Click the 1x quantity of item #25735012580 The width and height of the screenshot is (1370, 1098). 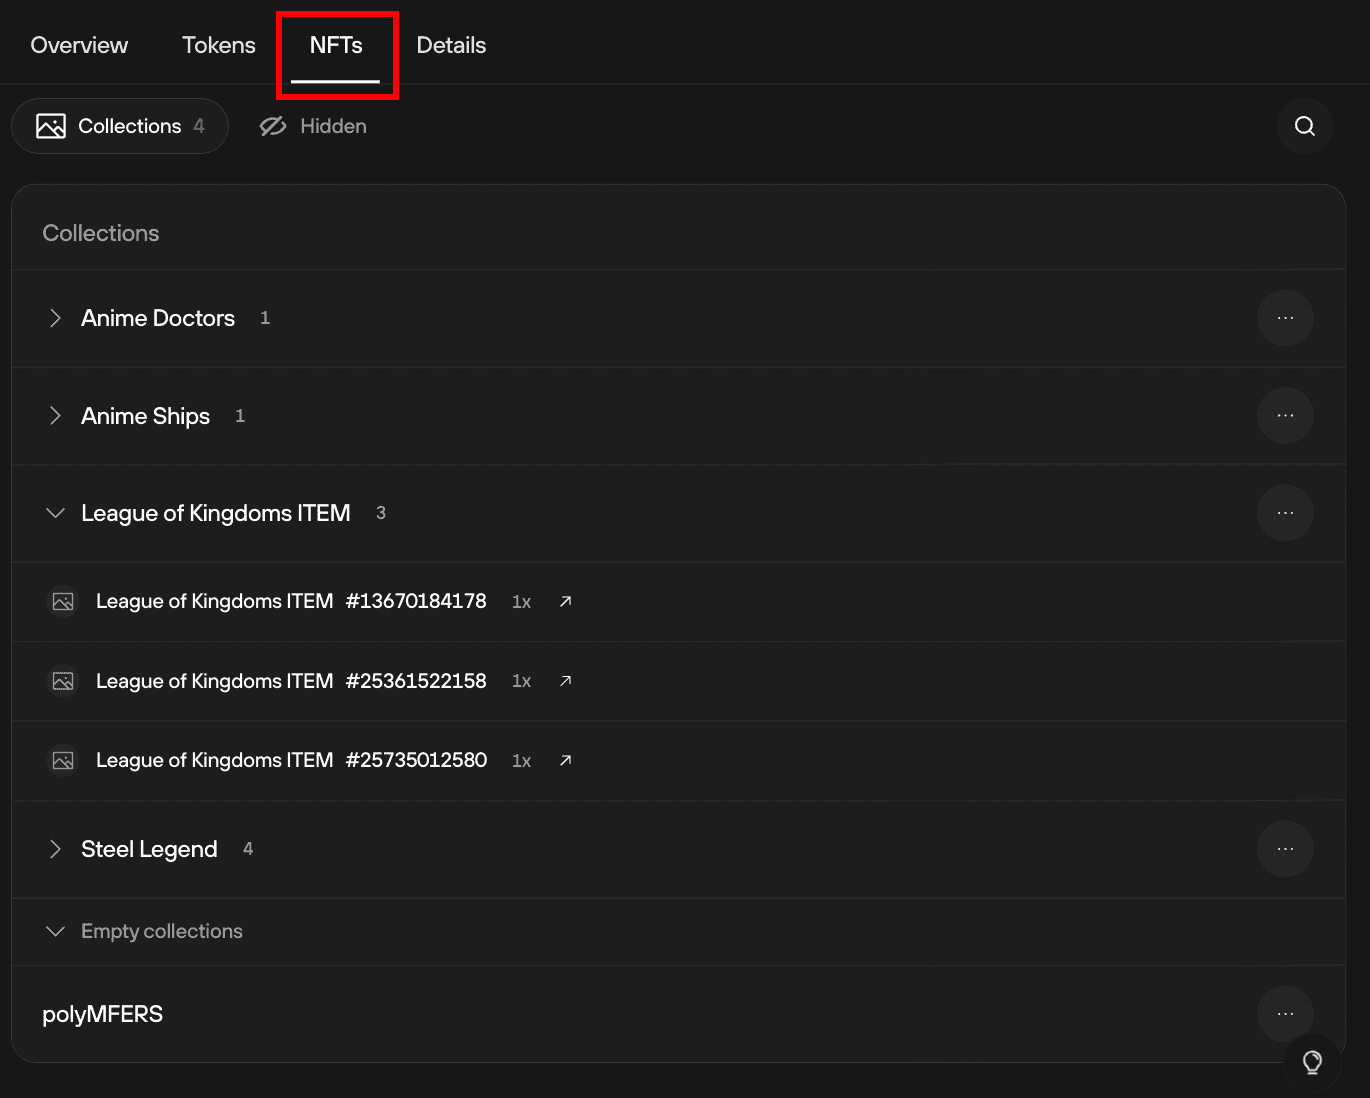coord(521,761)
